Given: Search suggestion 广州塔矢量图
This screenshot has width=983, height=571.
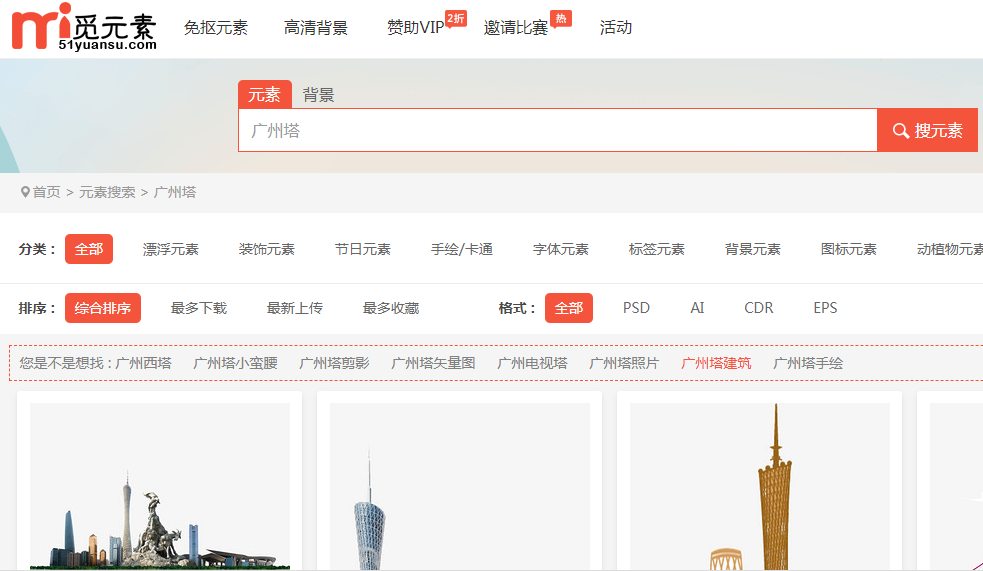Looking at the screenshot, I should point(433,363).
